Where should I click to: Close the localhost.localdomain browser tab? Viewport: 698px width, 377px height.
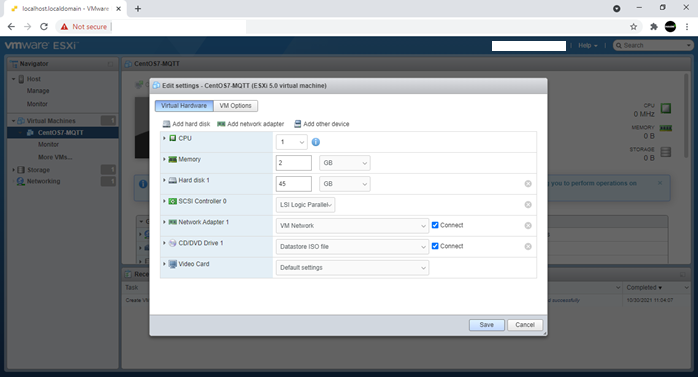118,8
